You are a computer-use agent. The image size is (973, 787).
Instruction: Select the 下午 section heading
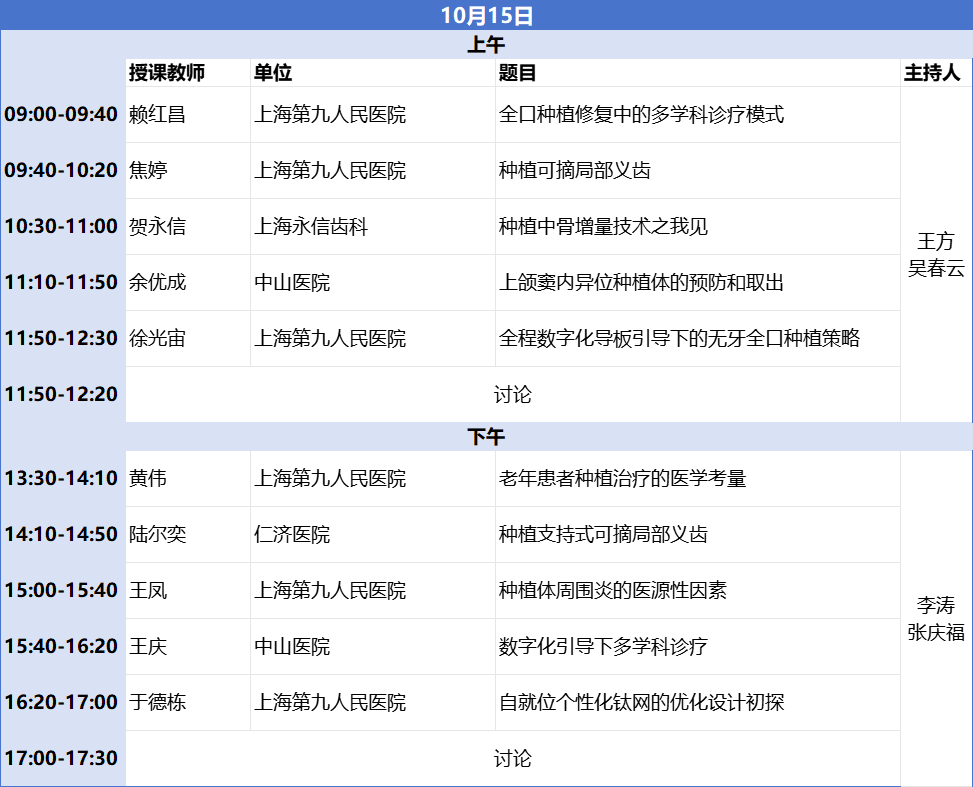coord(486,437)
